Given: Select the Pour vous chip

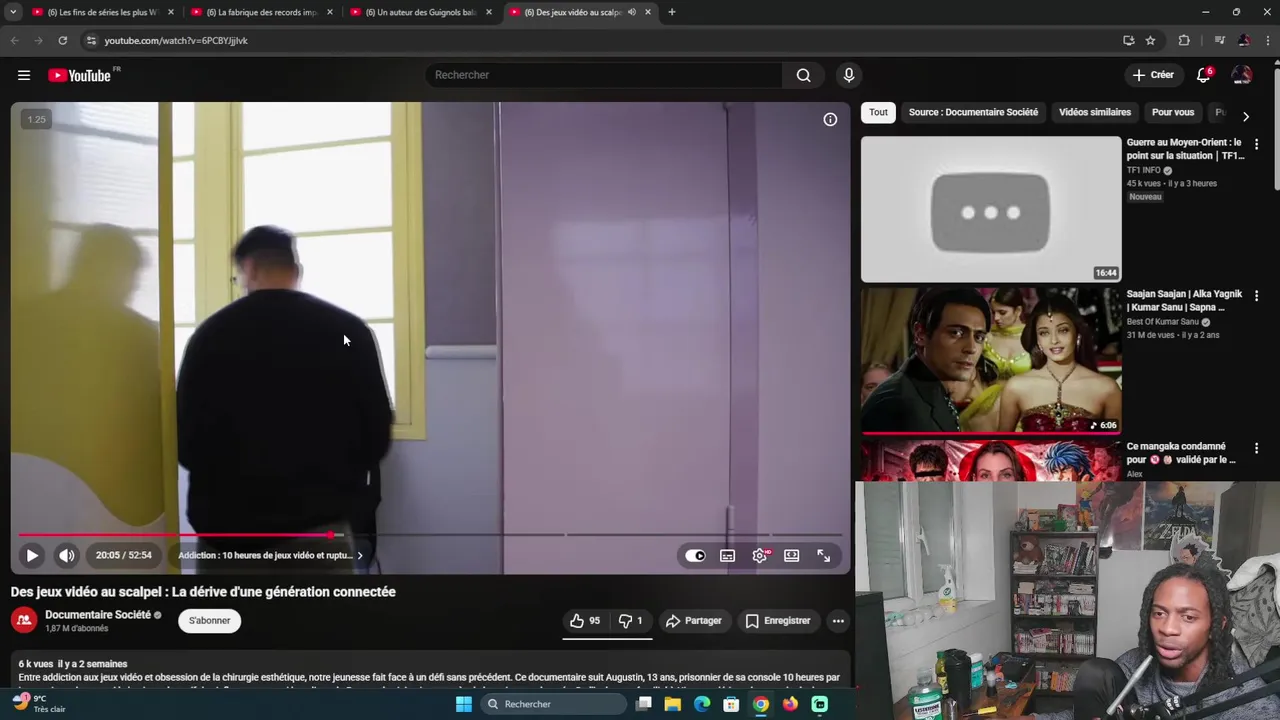Looking at the screenshot, I should 1173,112.
